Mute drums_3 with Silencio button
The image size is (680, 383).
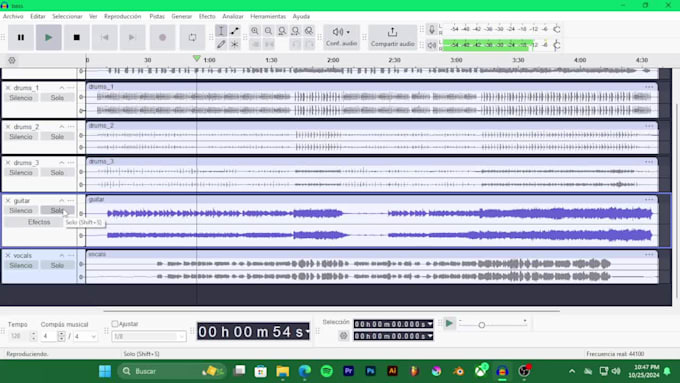(x=21, y=173)
